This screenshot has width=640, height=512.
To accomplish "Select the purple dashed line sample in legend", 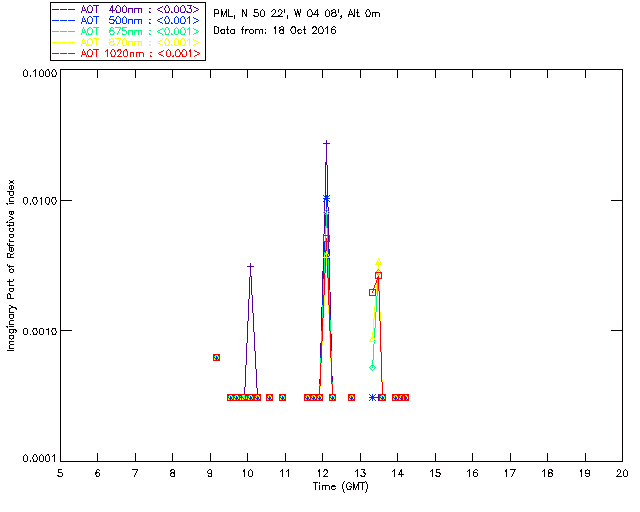I will [x=64, y=10].
